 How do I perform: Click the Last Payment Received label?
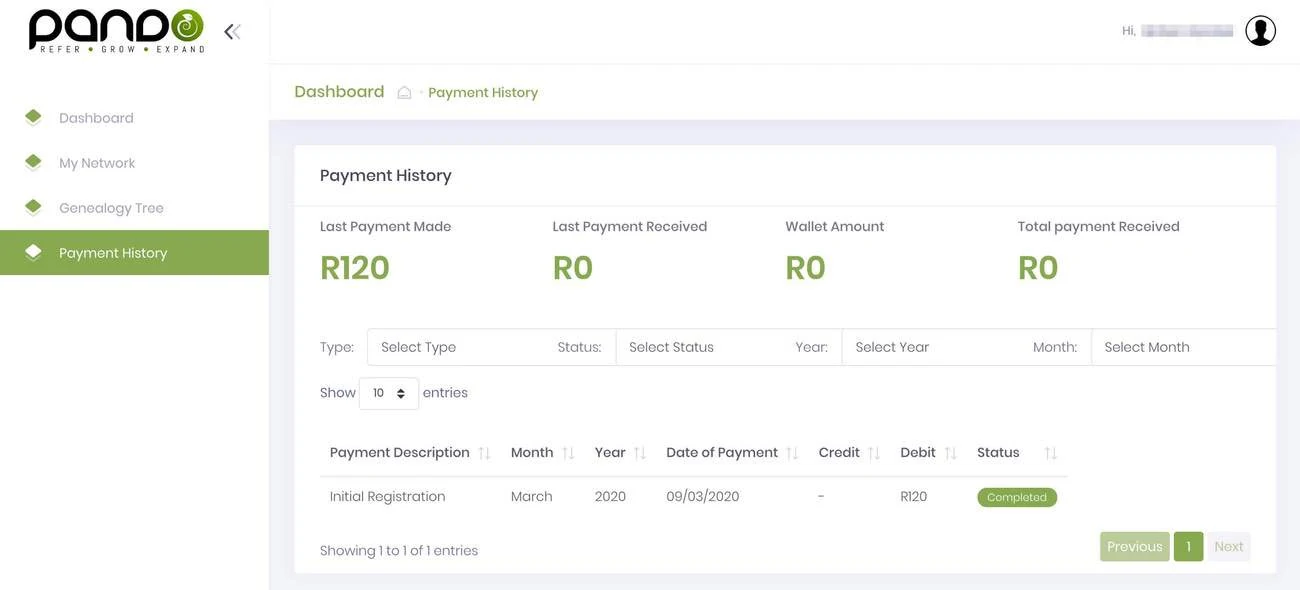point(630,226)
